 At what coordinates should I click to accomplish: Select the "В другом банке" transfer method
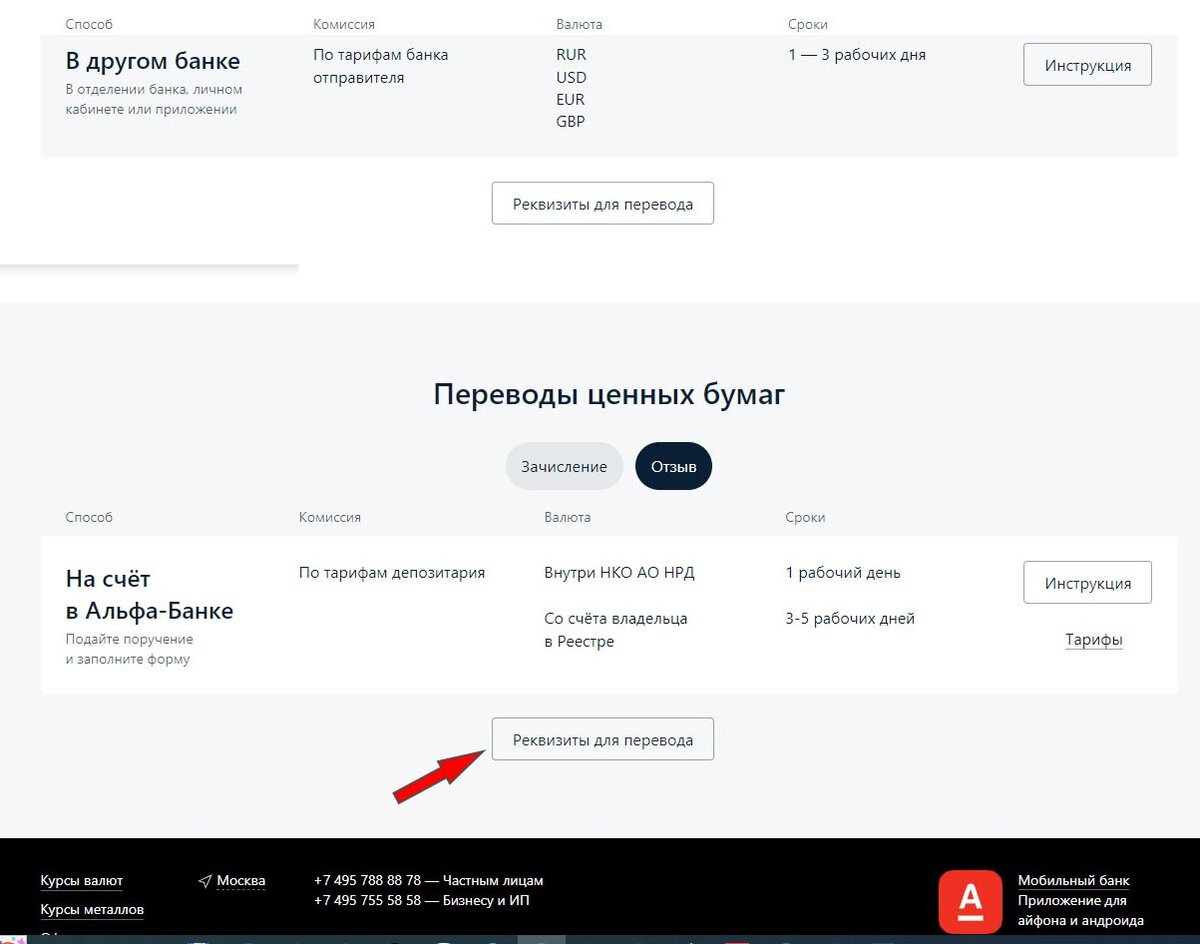(152, 60)
